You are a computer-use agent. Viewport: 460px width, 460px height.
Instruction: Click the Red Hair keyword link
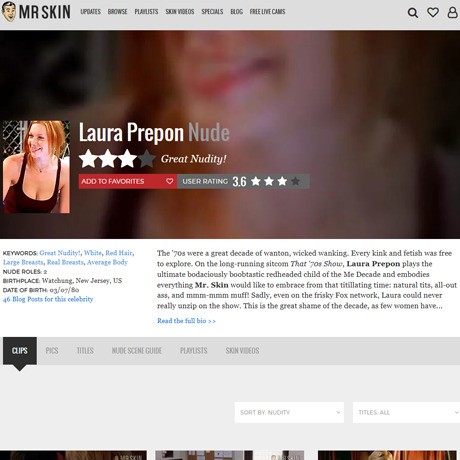pos(119,253)
